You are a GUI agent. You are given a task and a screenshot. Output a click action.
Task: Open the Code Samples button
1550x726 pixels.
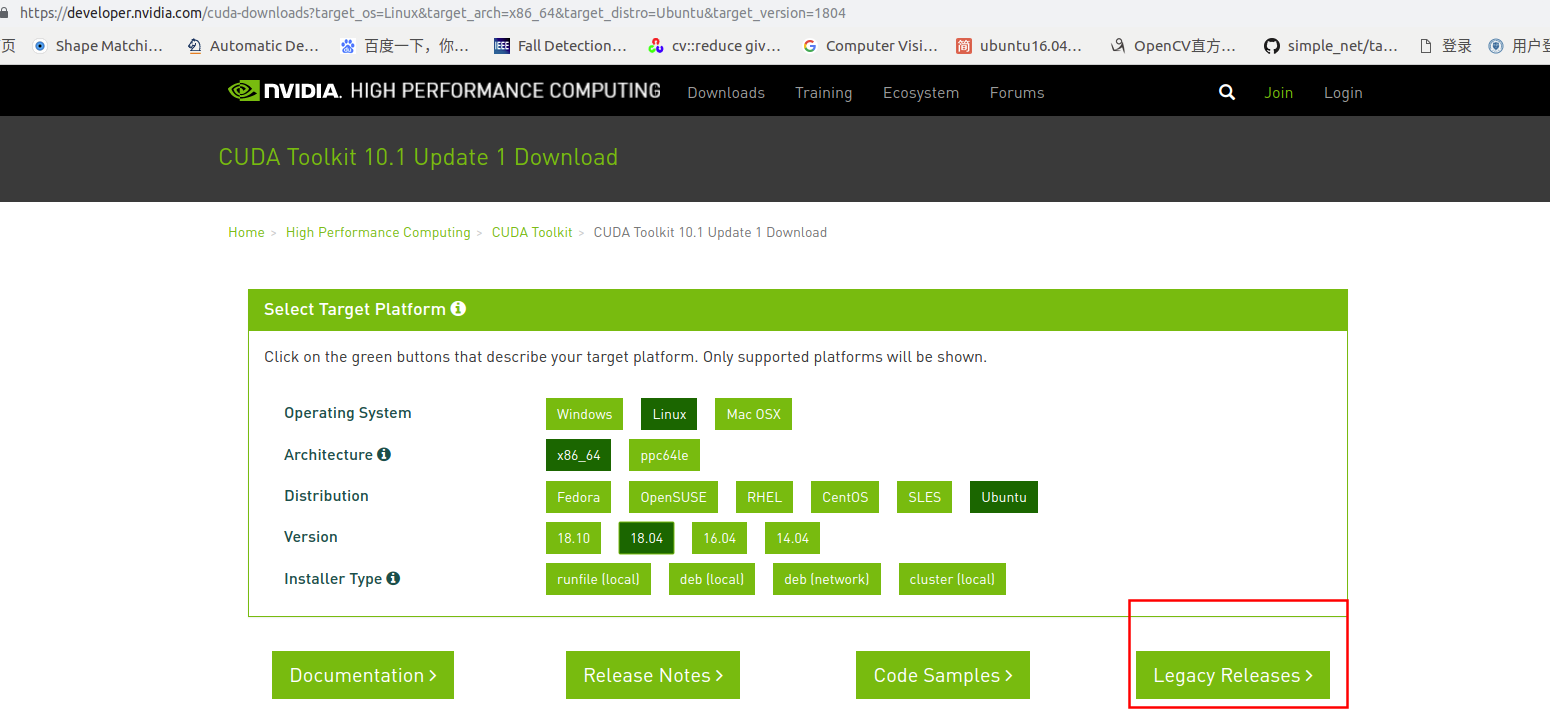943,675
